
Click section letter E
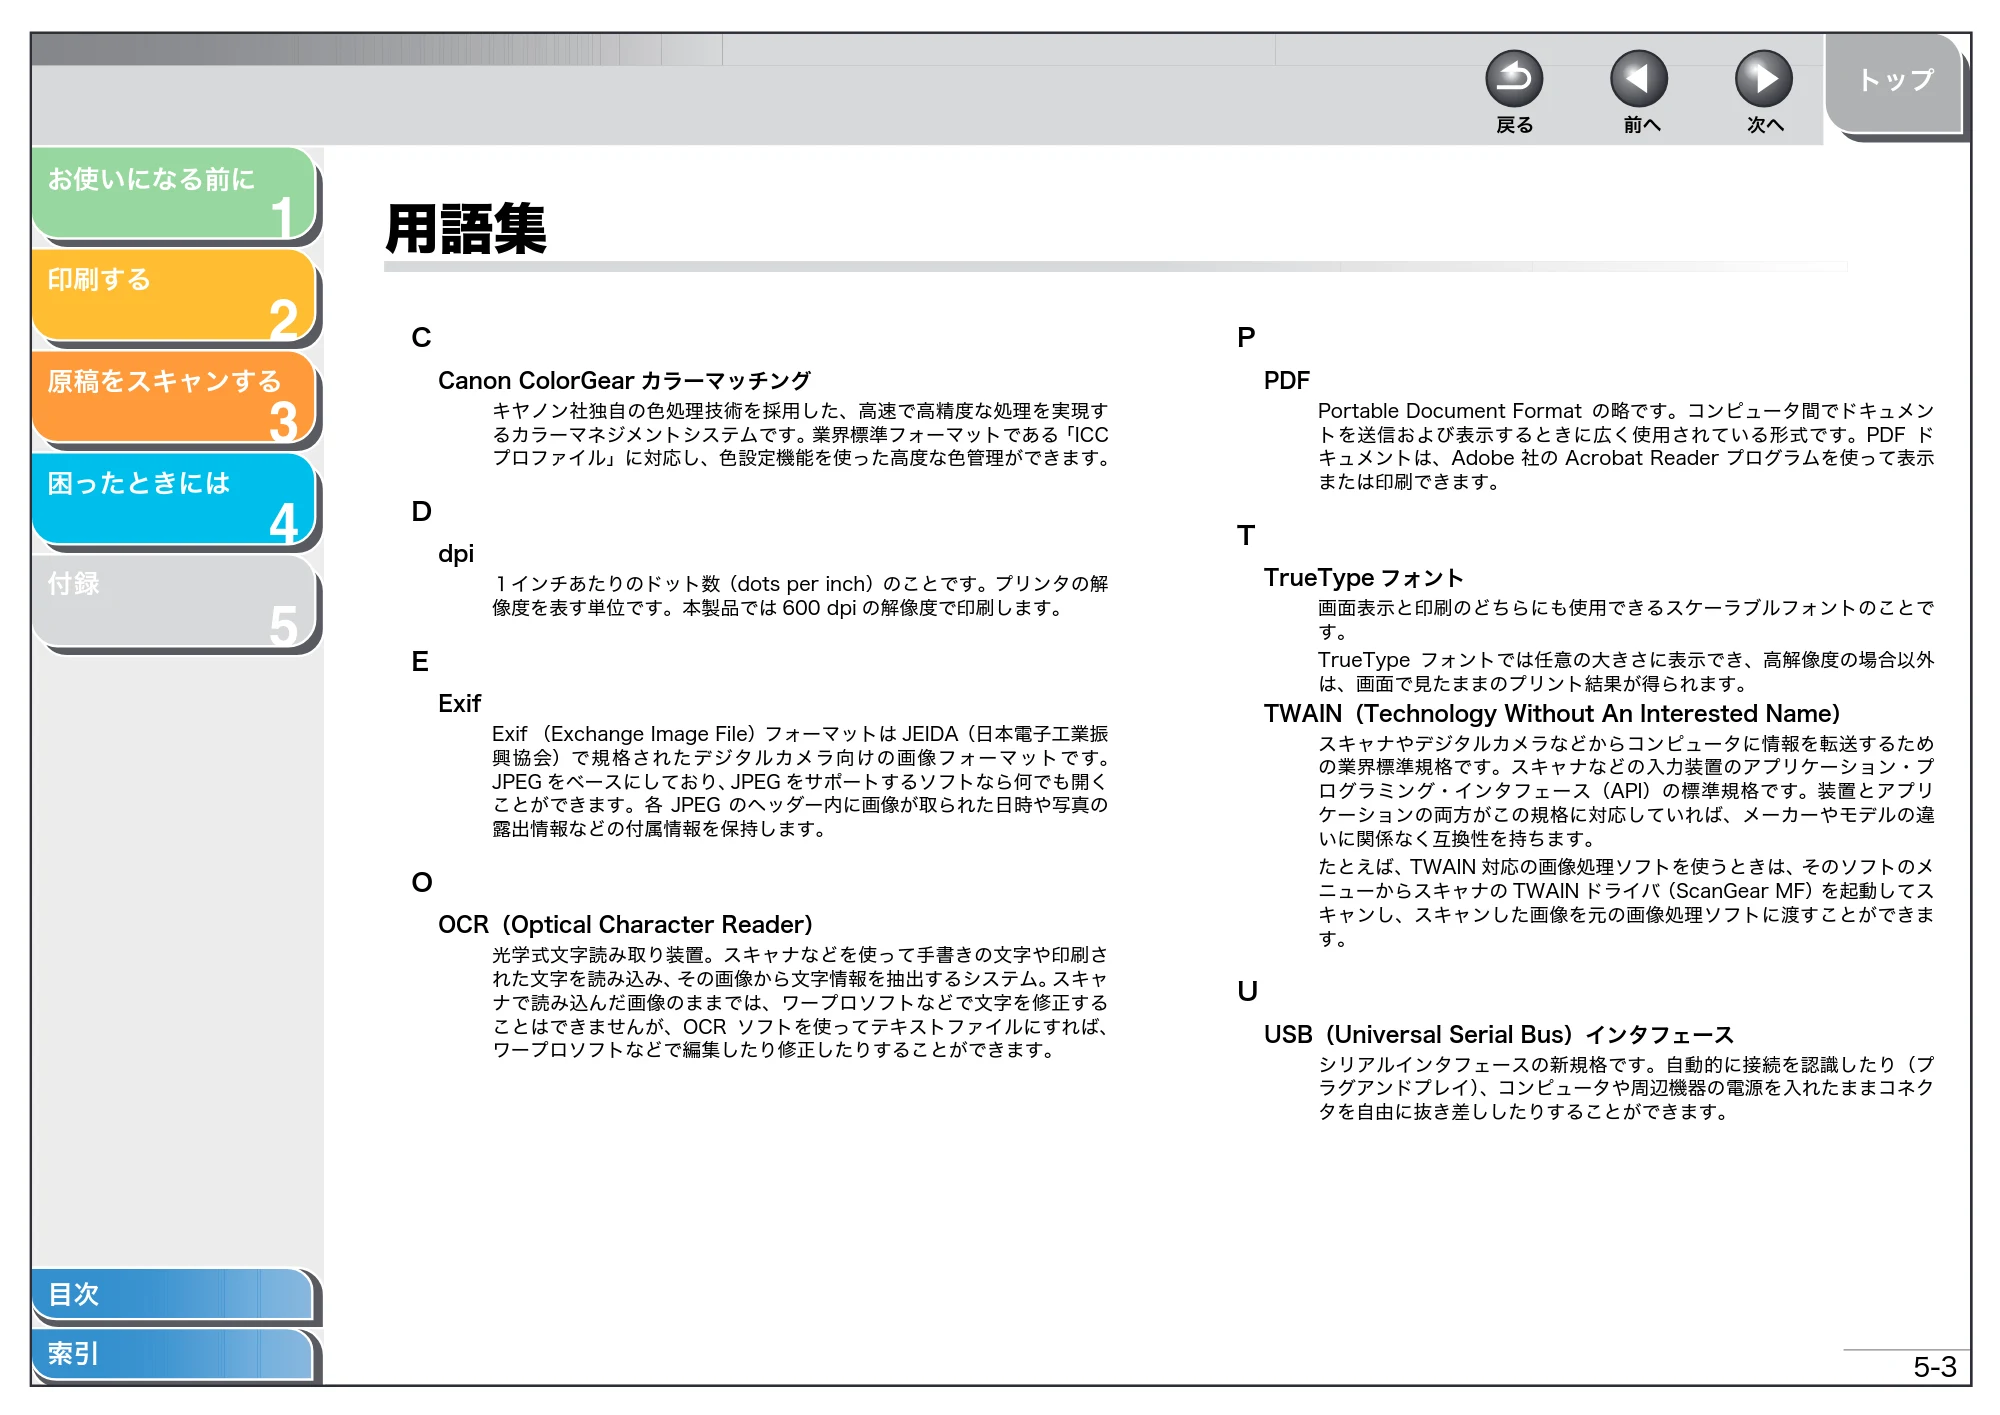(x=420, y=662)
